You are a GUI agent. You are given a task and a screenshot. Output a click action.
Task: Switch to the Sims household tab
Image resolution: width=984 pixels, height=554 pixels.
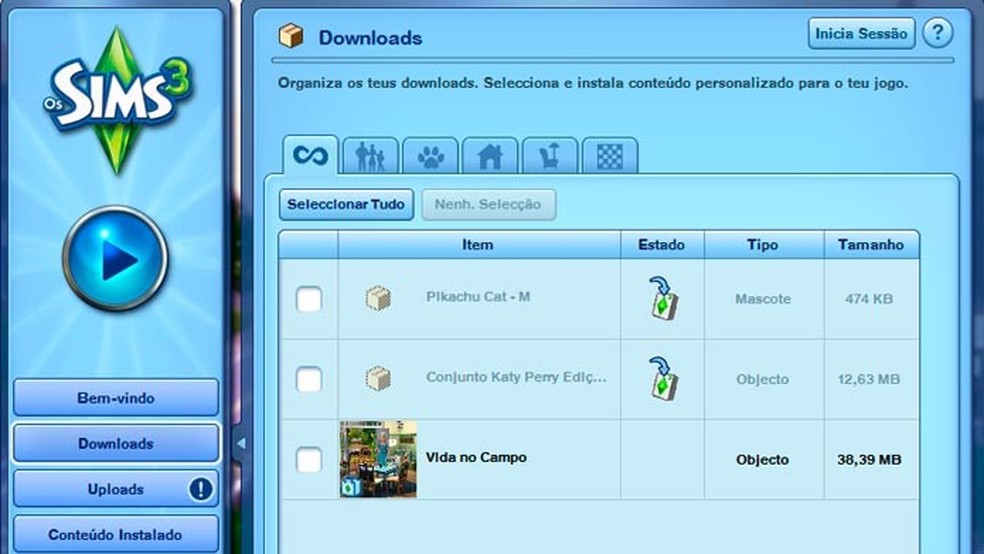(x=370, y=156)
